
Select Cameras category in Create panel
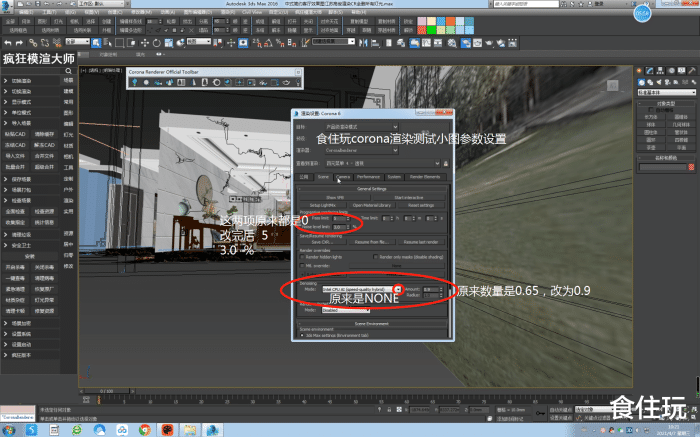coord(667,82)
